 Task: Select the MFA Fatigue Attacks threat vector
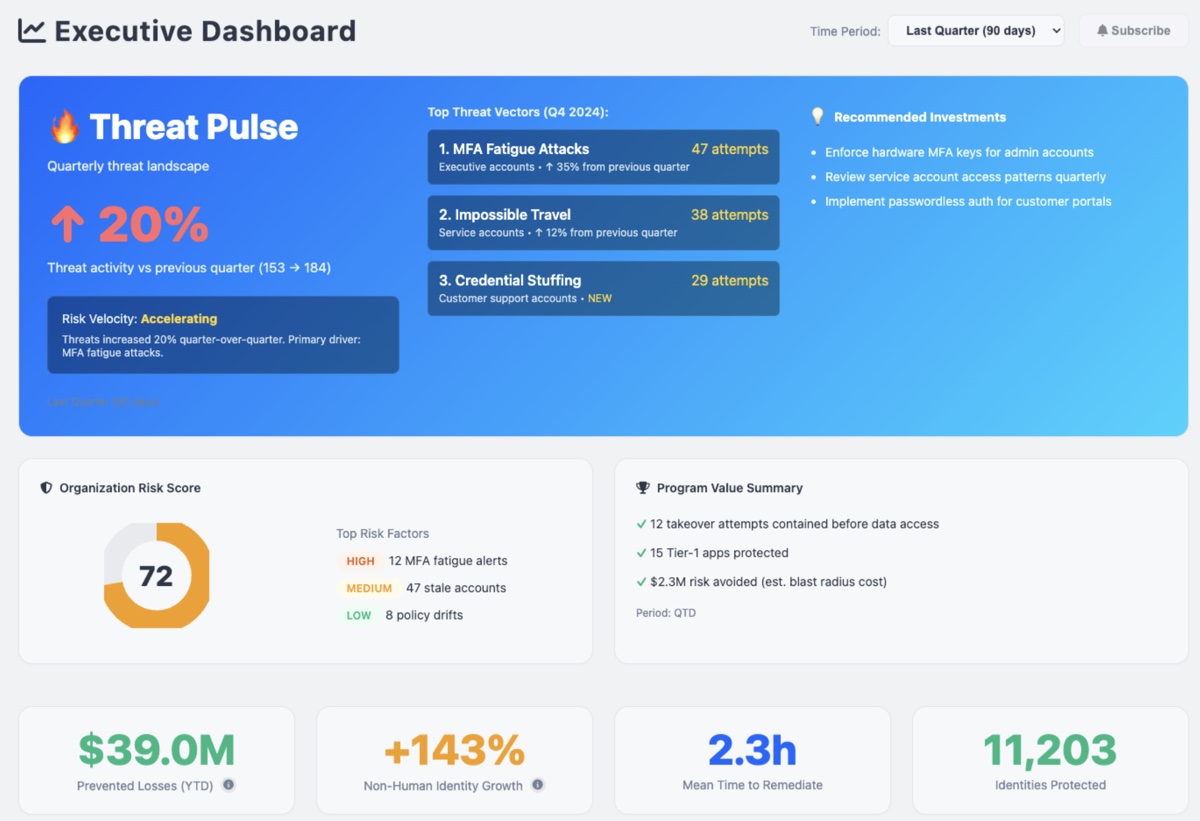(x=603, y=157)
